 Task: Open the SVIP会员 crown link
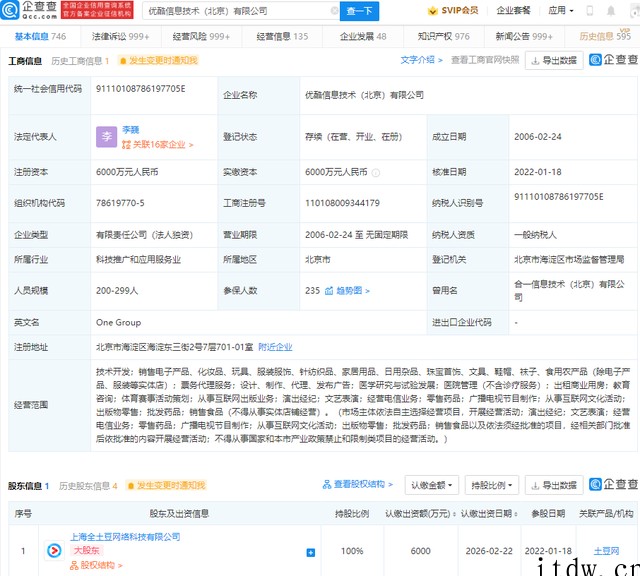453,11
